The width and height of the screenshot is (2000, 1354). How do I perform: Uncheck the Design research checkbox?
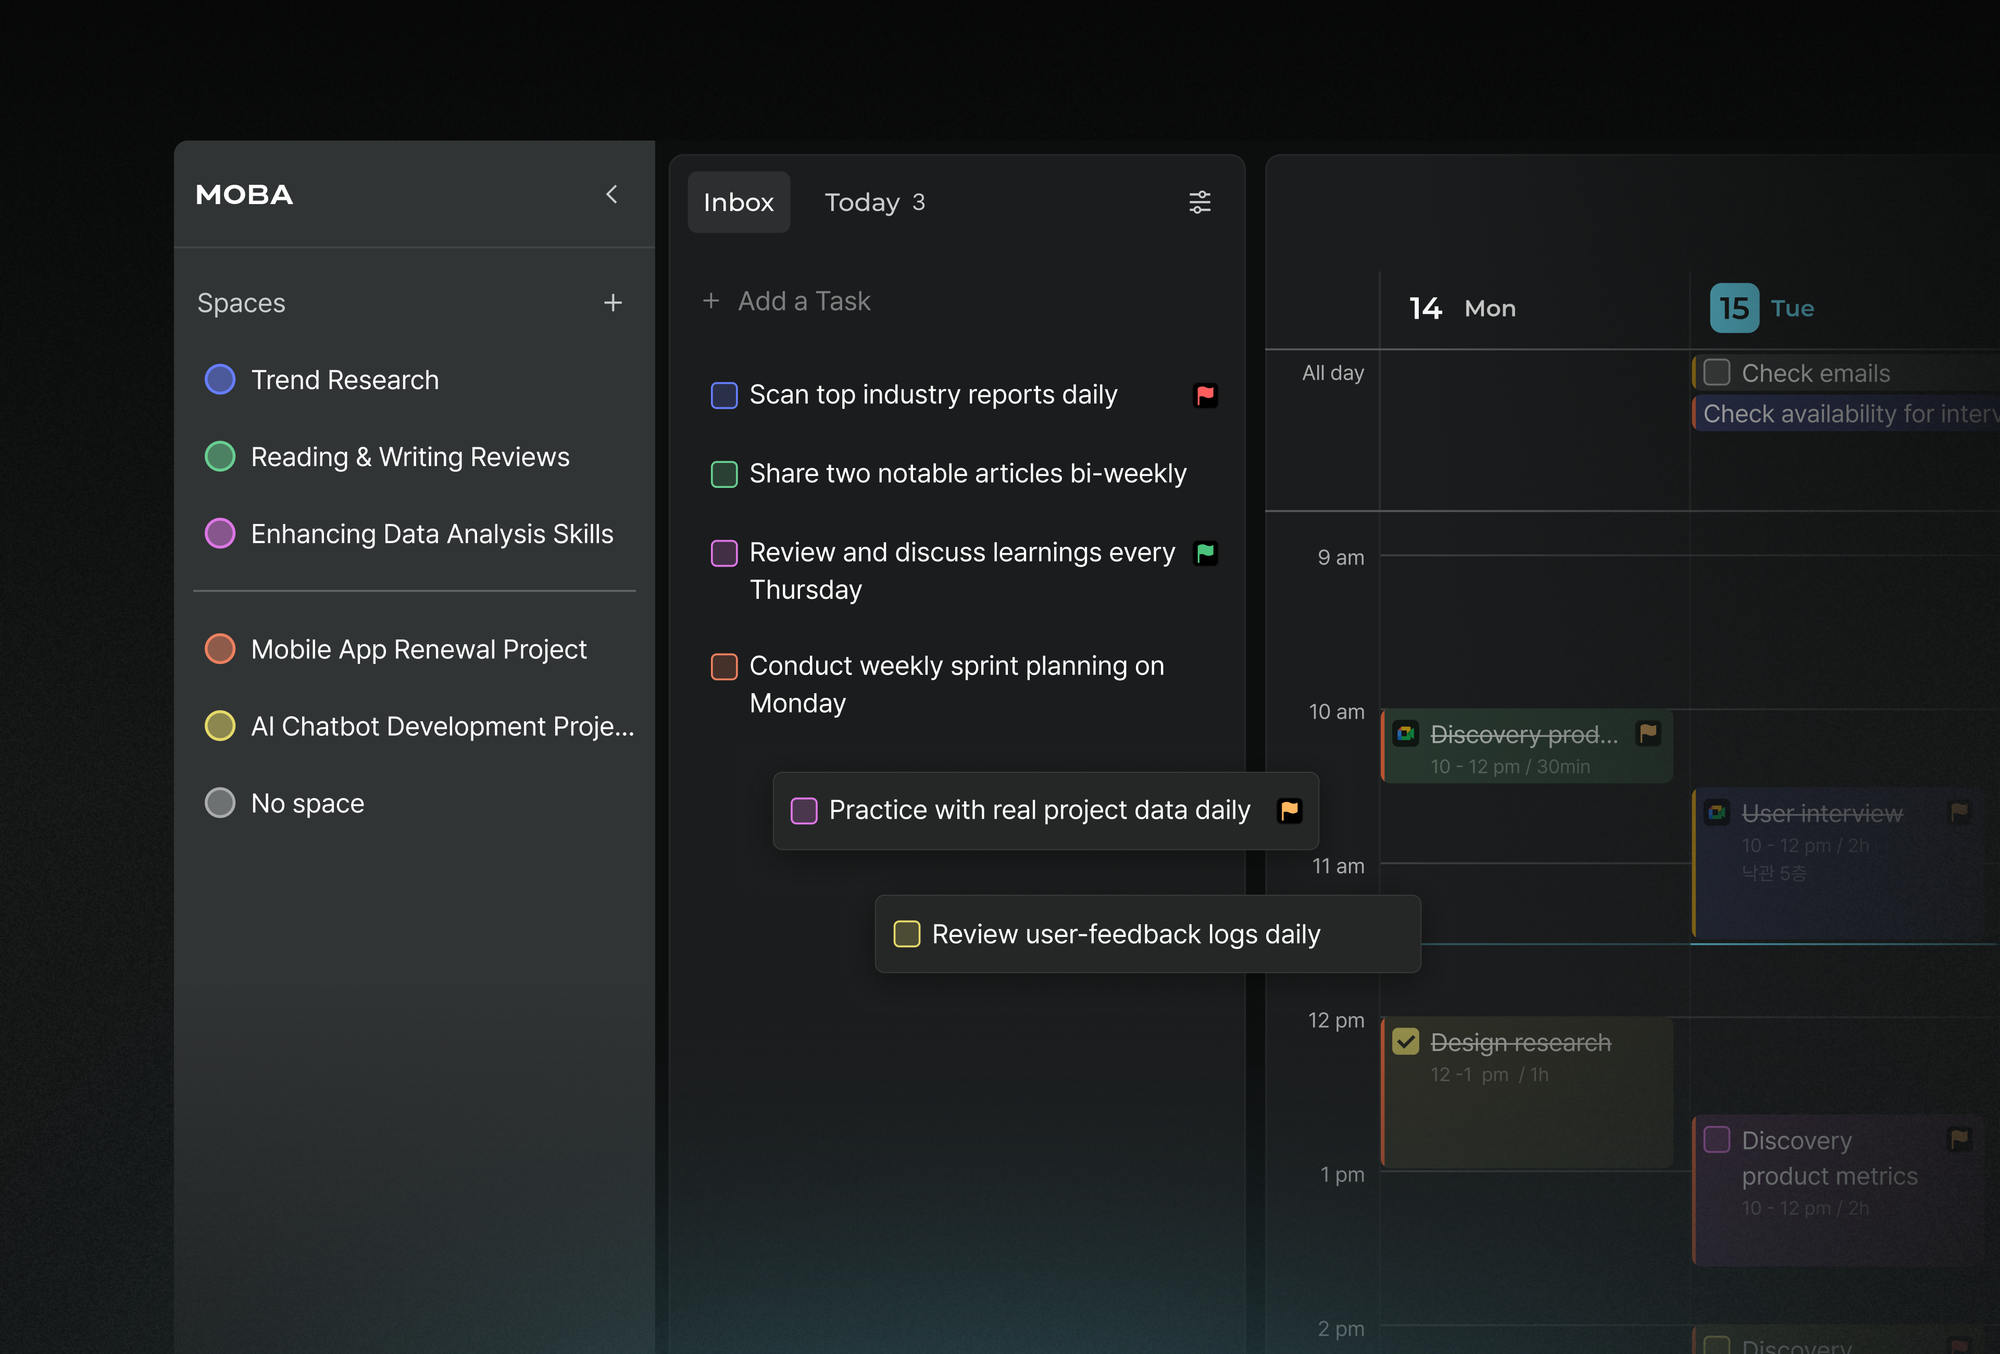coord(1406,1042)
